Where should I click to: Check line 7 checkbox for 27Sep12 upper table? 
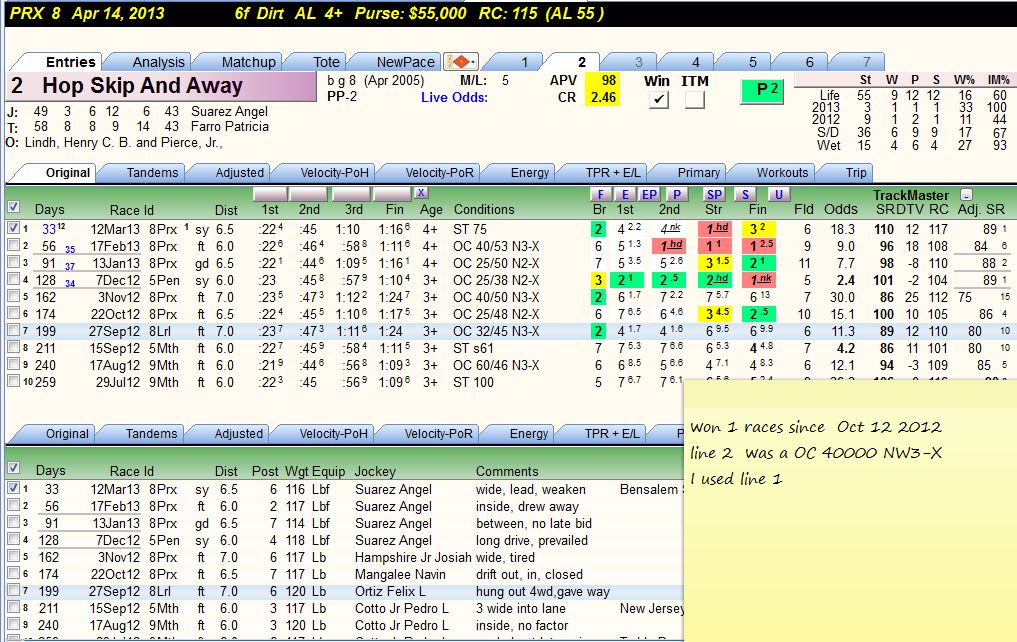tap(14, 330)
